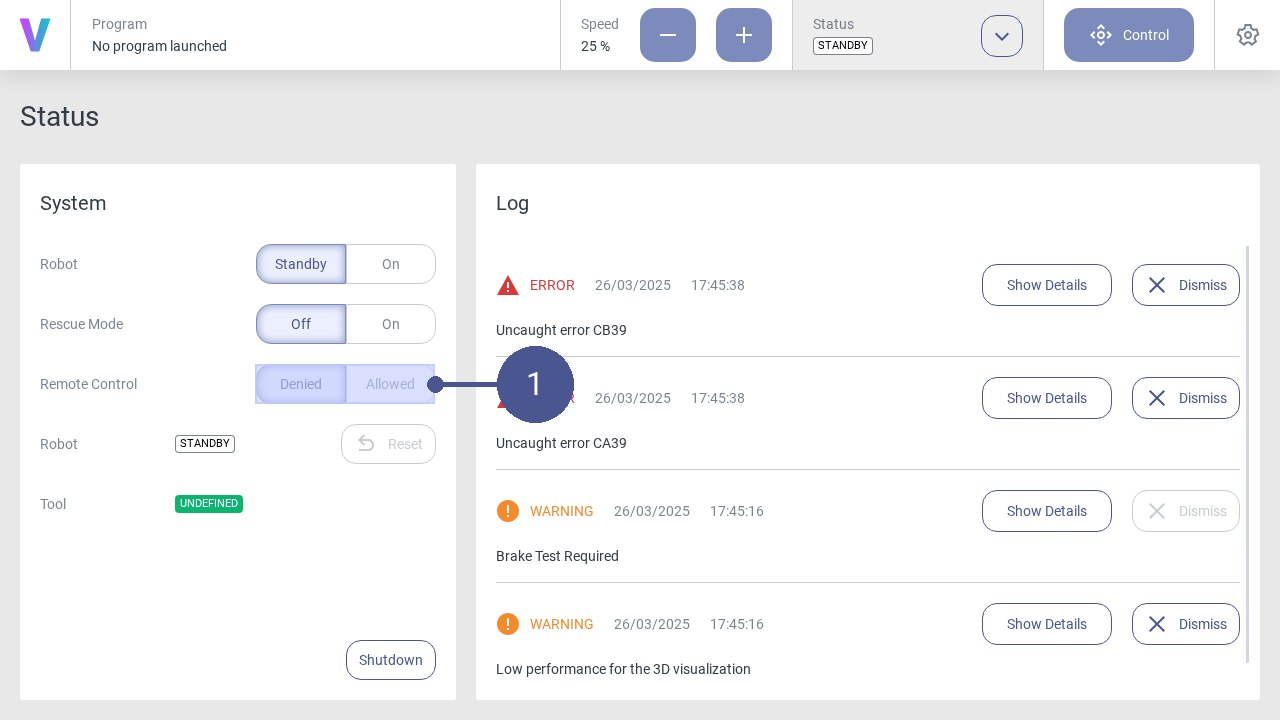The height and width of the screenshot is (720, 1280).
Task: Show Details for error CB39
Action: tap(1046, 285)
